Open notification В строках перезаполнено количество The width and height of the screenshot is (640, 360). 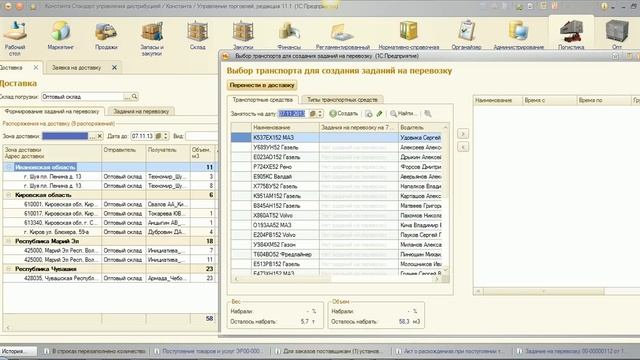click(95, 351)
